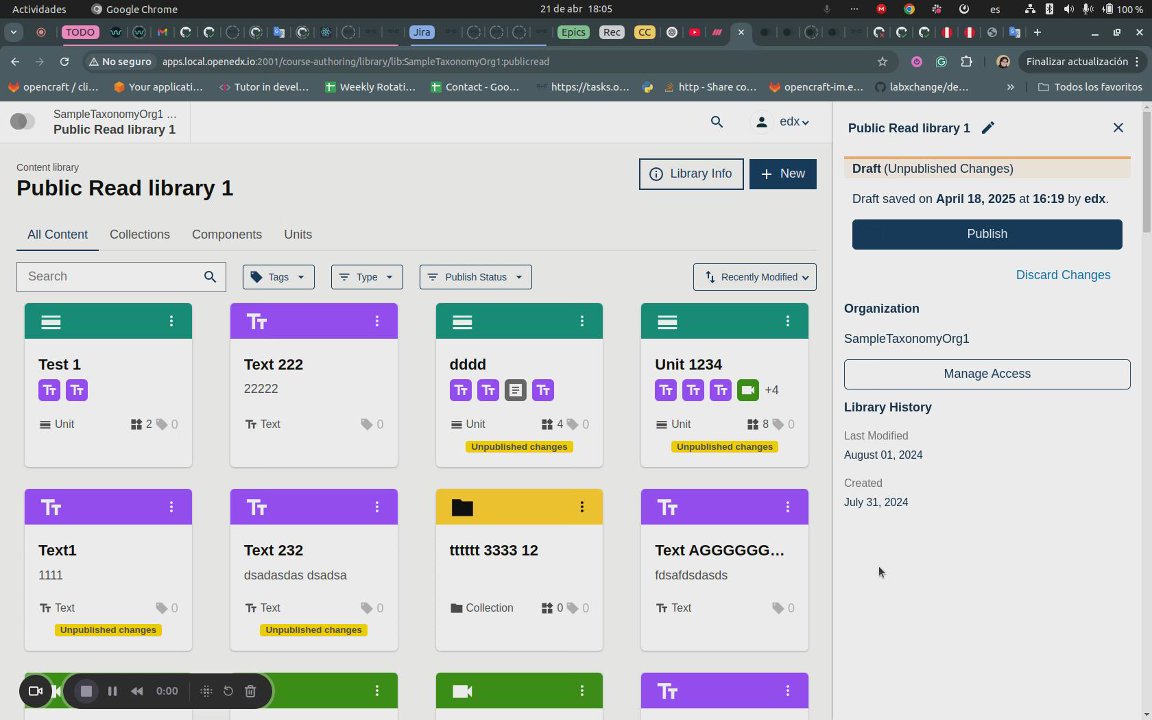The width and height of the screenshot is (1152, 720).
Task: Click the unit icon on Test 1 card header
Action: point(51,321)
